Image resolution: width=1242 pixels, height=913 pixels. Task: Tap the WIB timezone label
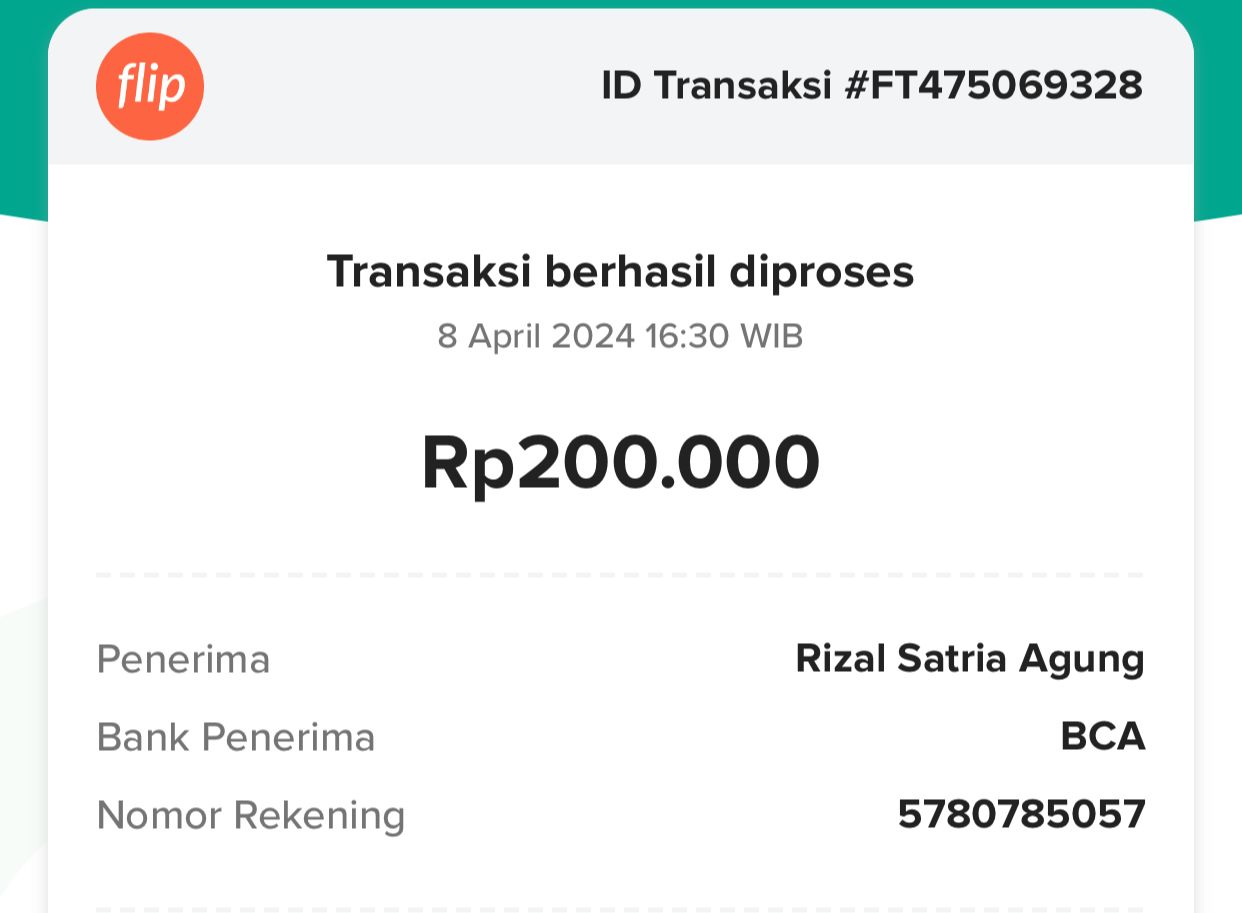771,336
